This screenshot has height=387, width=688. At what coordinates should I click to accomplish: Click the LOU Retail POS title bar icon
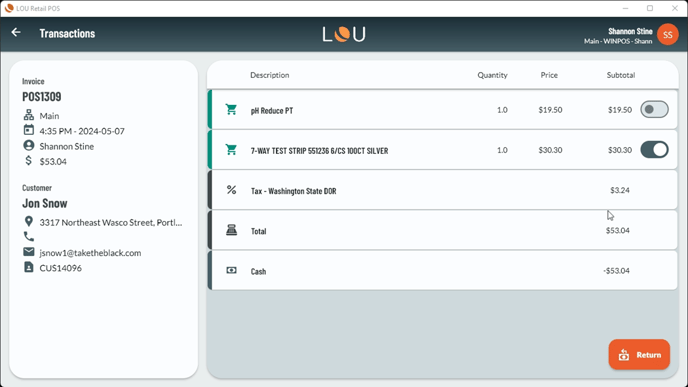point(9,8)
